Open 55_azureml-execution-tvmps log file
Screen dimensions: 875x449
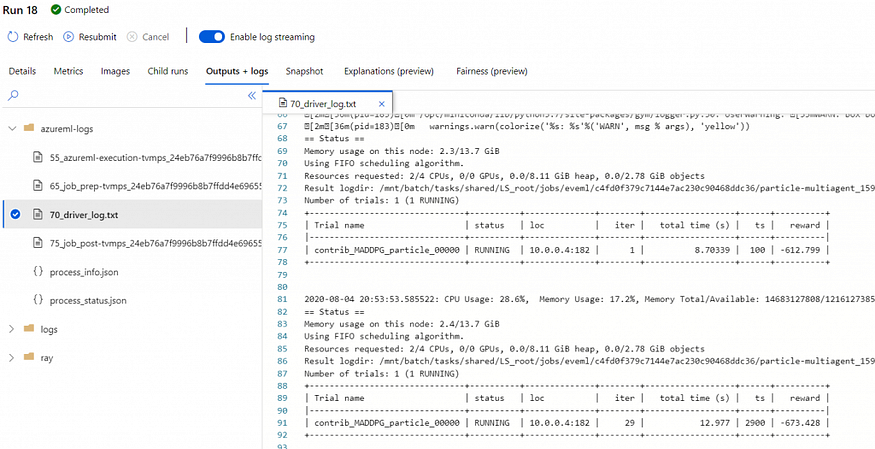click(x=156, y=157)
